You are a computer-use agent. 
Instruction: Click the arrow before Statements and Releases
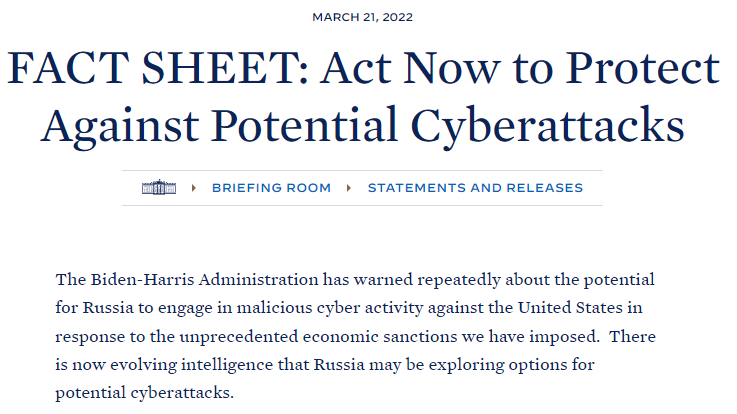click(348, 188)
